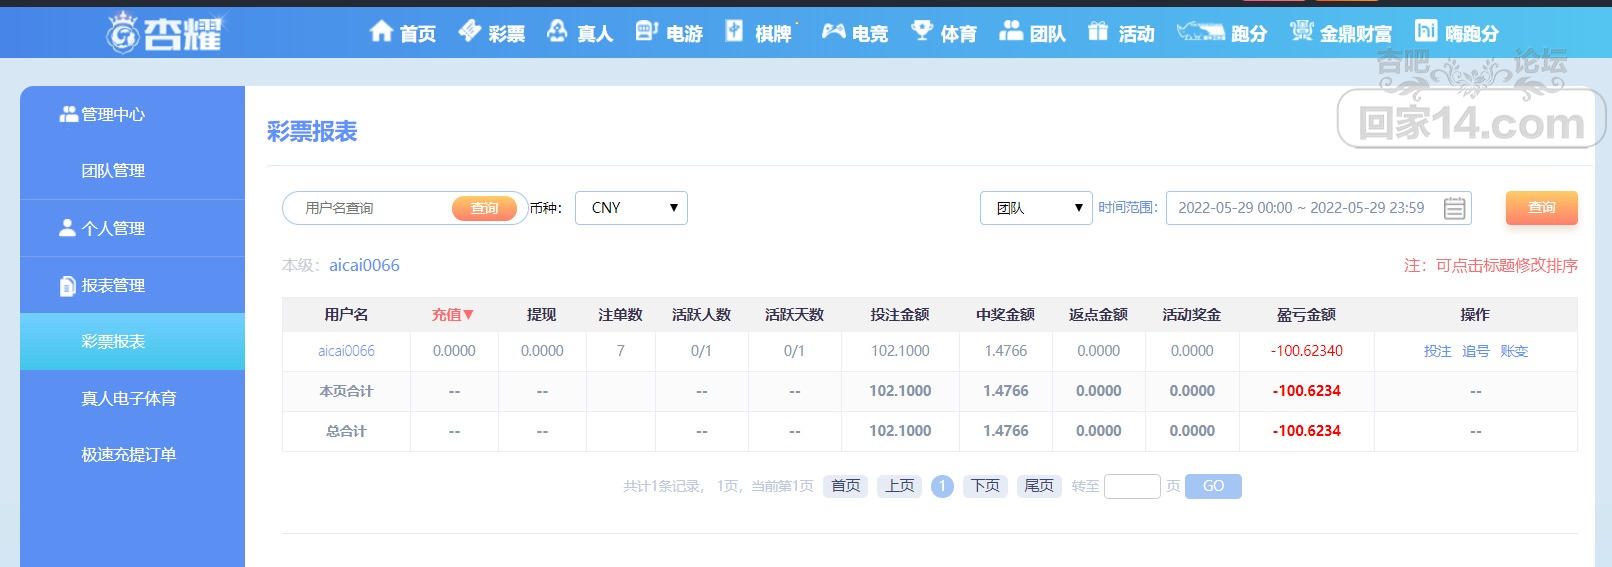1612x567 pixels.
Task: Sort table by 中奖金额 header
Action: (x=1005, y=315)
